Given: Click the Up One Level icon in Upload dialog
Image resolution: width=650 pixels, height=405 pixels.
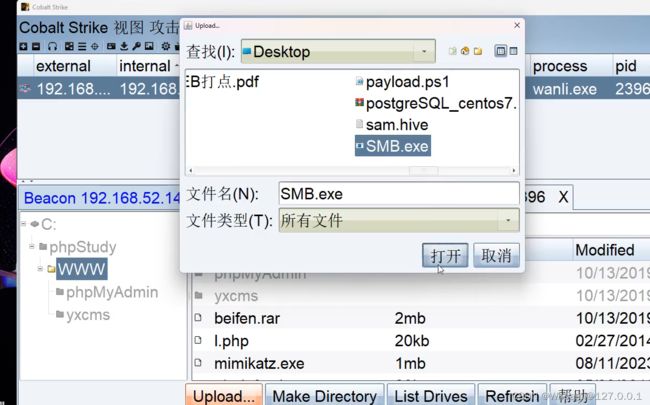Looking at the screenshot, I should [x=452, y=51].
